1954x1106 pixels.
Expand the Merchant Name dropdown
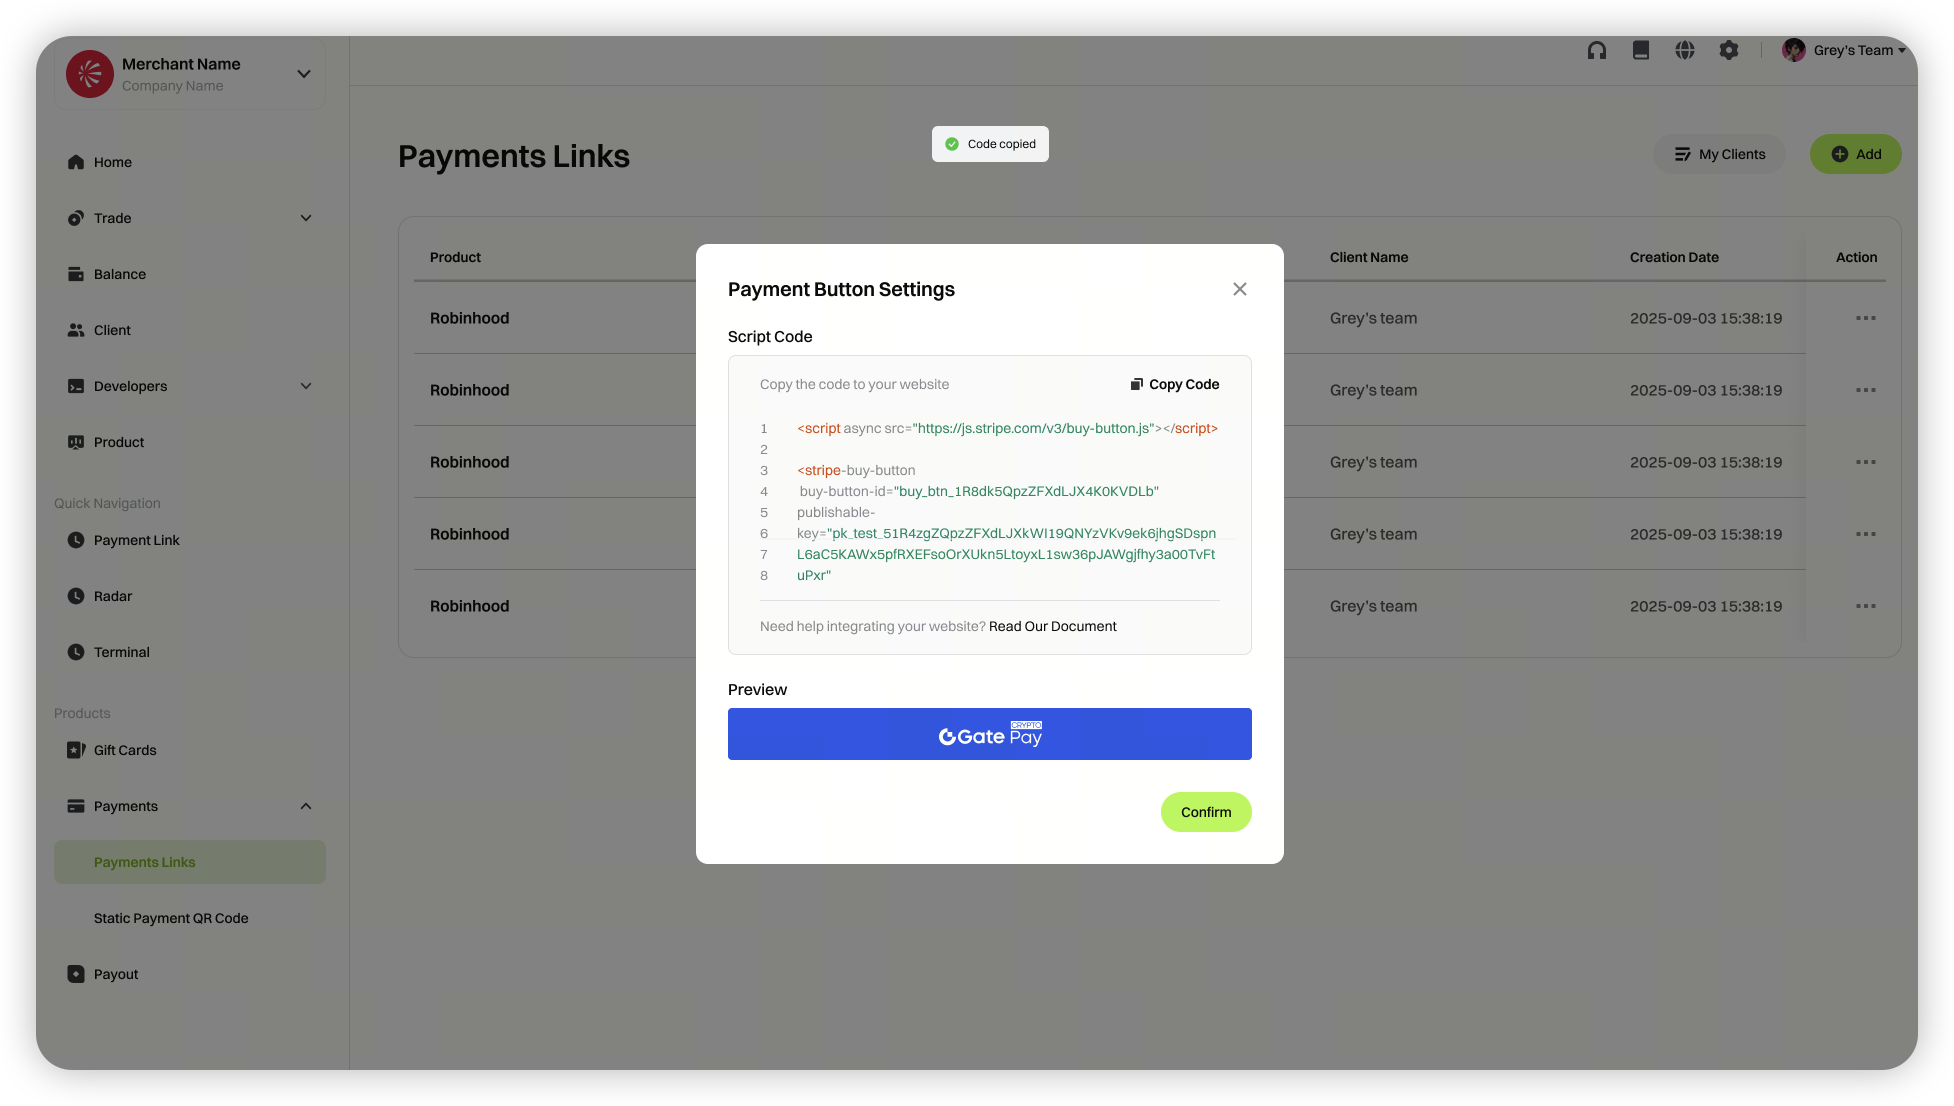[x=304, y=74]
